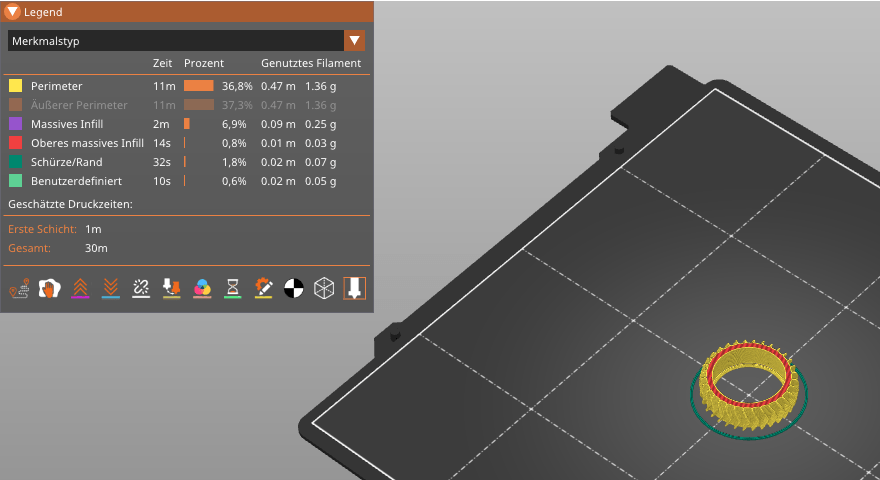Show retractions with up-chevrons icon

coord(80,288)
